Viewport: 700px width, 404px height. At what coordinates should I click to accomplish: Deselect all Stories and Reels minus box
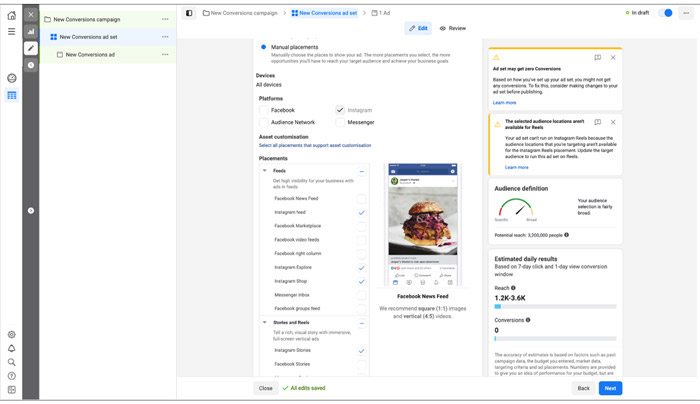tap(362, 323)
